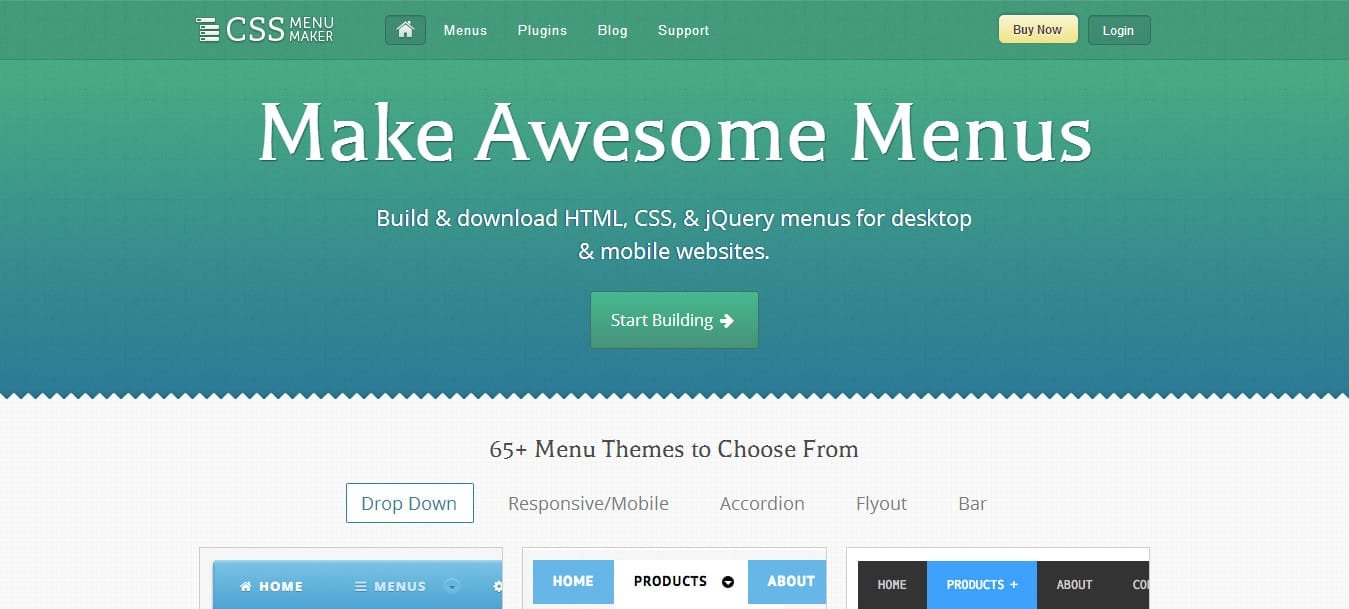The image size is (1349, 609).
Task: Switch to the Responsive/Mobile tab
Action: 588,503
